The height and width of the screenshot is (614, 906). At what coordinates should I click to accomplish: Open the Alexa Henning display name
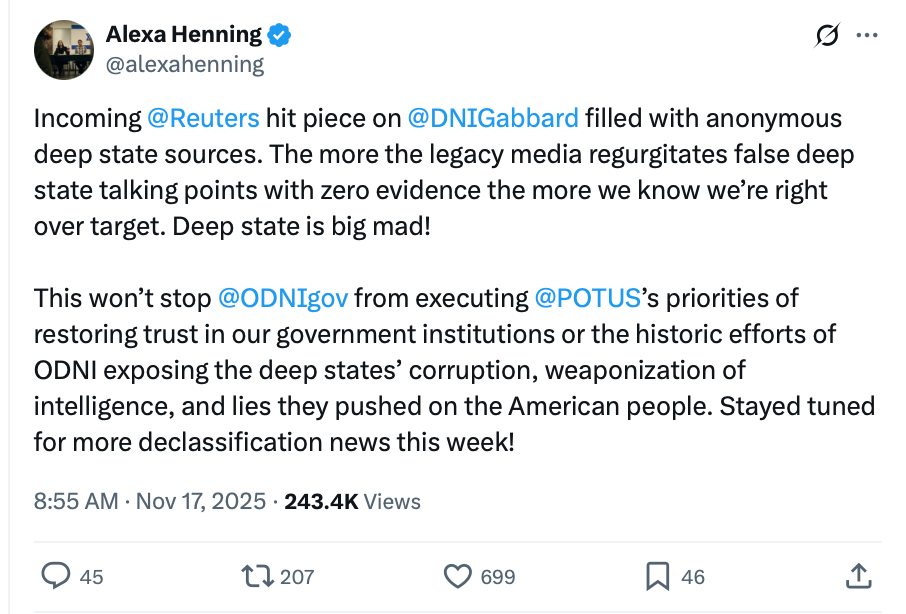point(183,35)
